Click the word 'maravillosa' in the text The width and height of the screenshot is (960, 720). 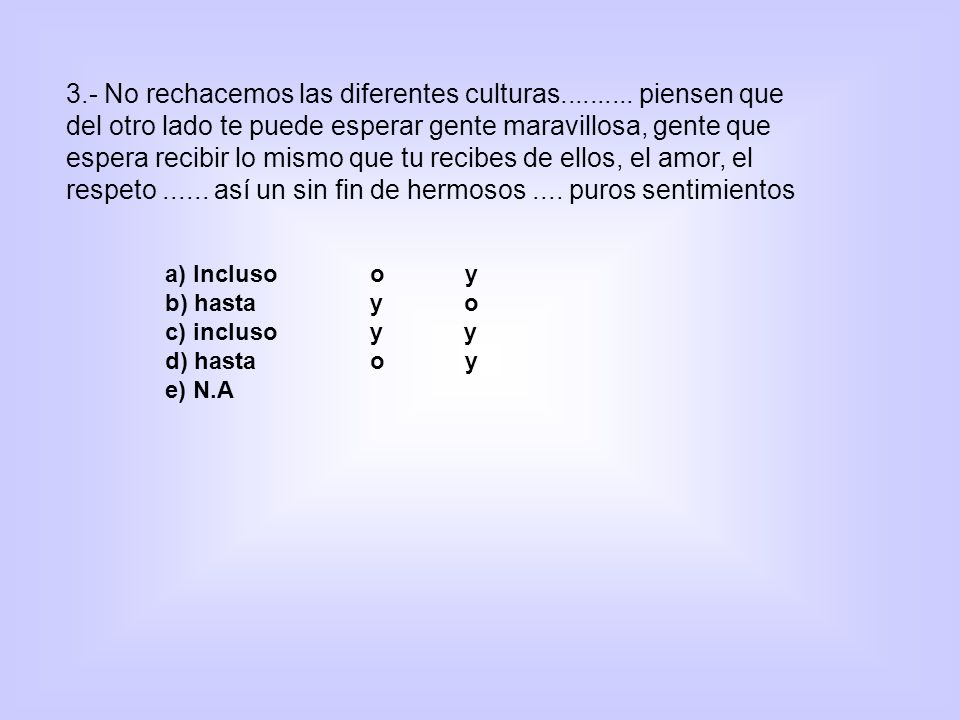pyautogui.click(x=575, y=126)
